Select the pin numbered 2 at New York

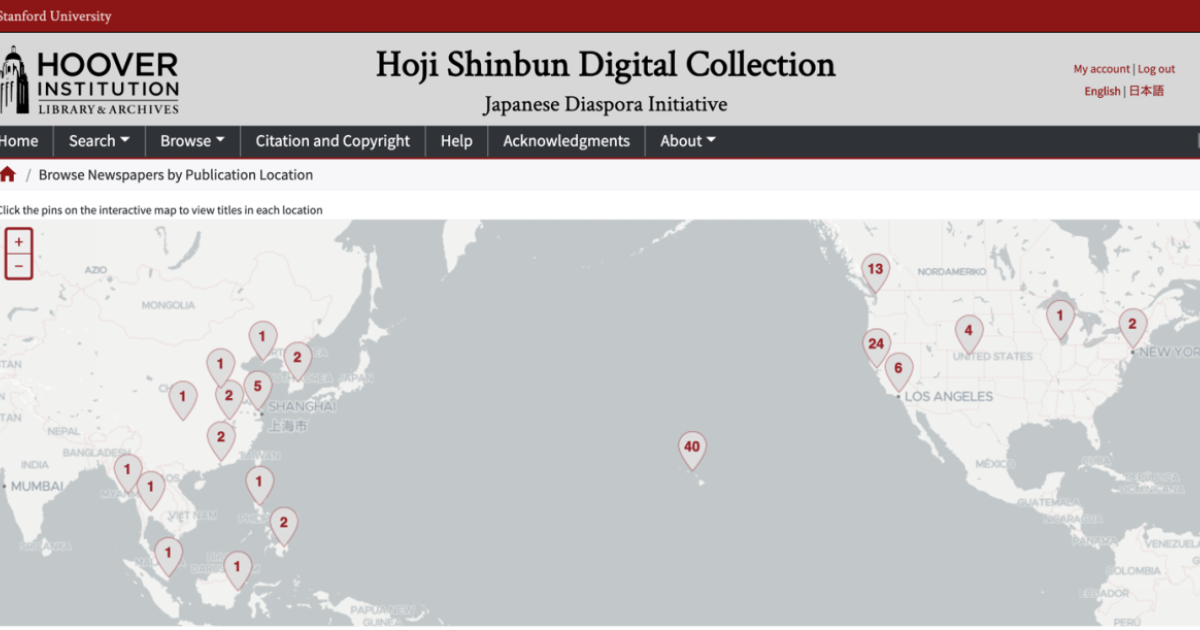[1132, 328]
